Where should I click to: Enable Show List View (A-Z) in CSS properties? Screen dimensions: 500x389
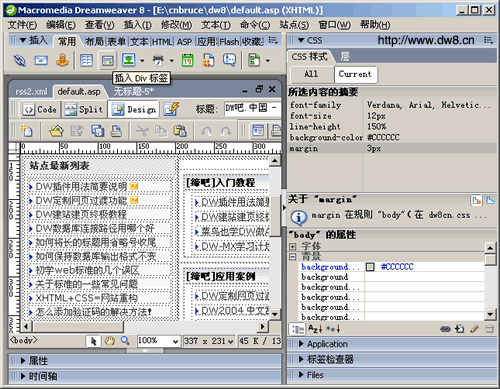pyautogui.click(x=315, y=329)
